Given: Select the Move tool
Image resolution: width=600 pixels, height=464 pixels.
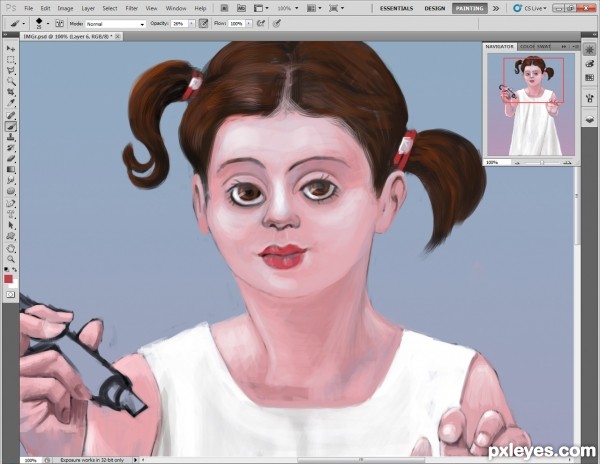Looking at the screenshot, I should point(11,49).
